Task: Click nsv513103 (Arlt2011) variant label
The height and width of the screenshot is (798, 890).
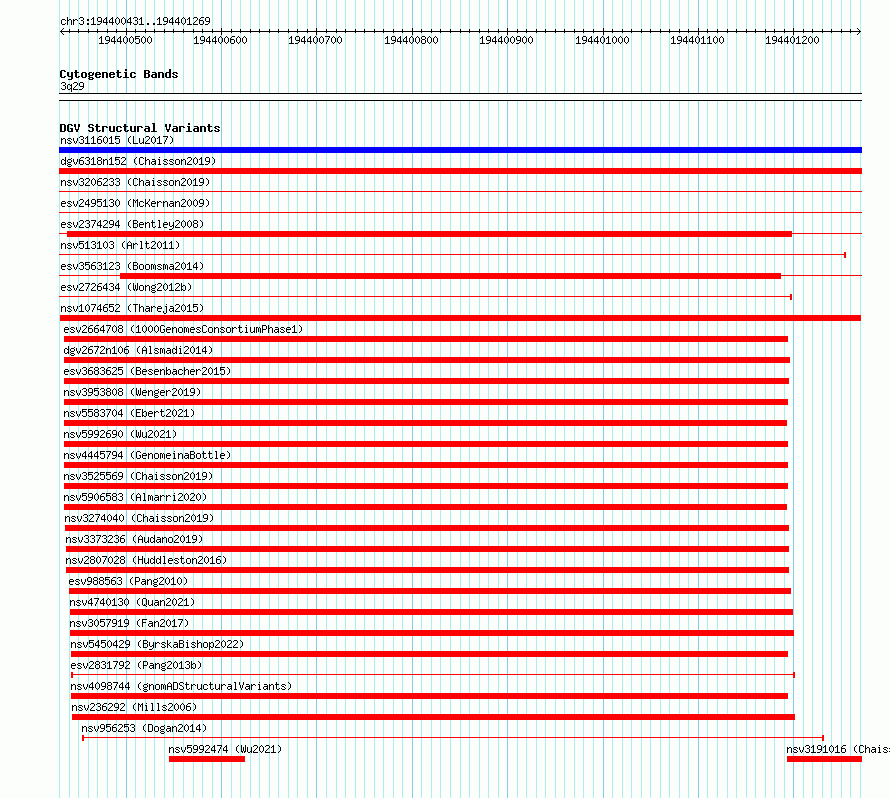Action: pyautogui.click(x=120, y=245)
